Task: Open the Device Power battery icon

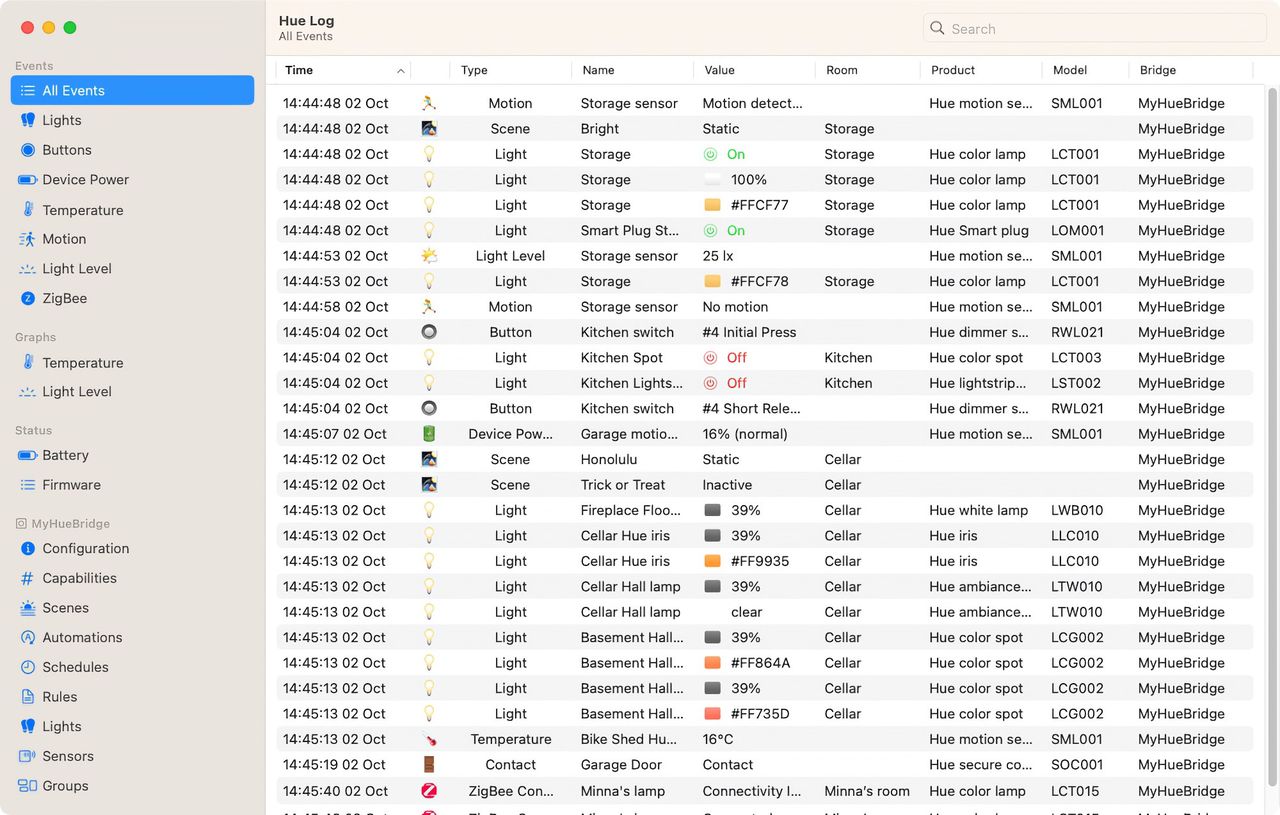Action: click(28, 180)
